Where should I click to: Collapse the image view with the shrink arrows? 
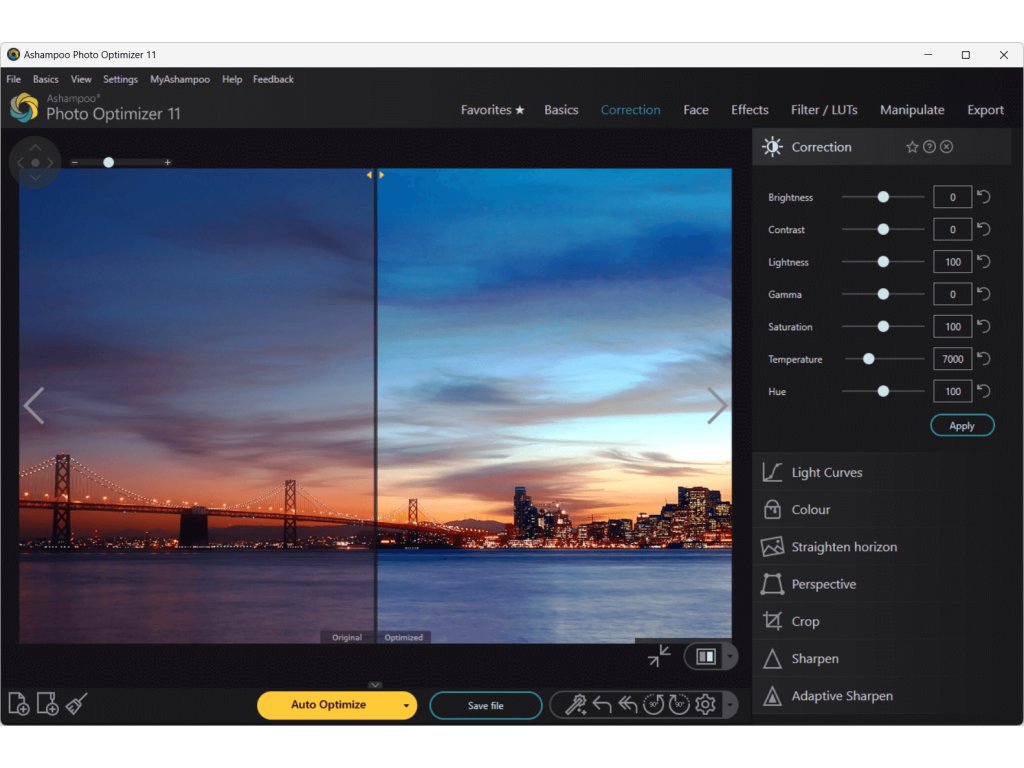659,656
